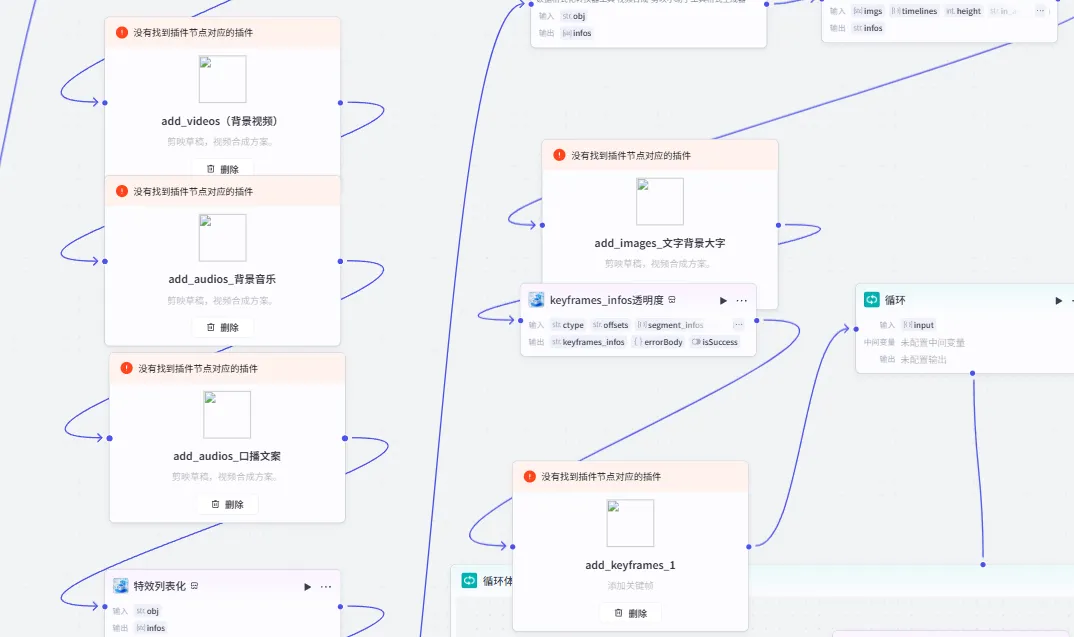Select the add_images_文字背景大字 title
The image size is (1074, 637).
660,243
